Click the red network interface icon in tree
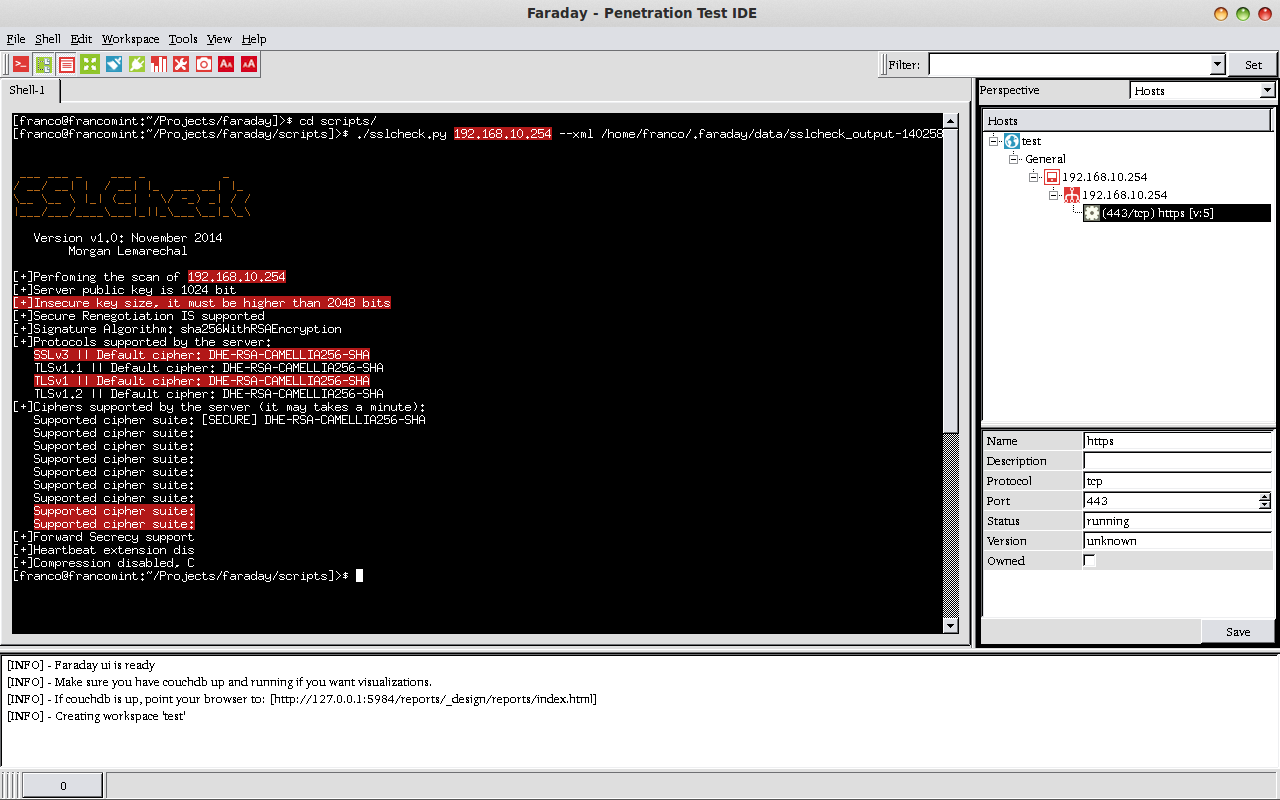The width and height of the screenshot is (1280, 800). click(x=1071, y=195)
